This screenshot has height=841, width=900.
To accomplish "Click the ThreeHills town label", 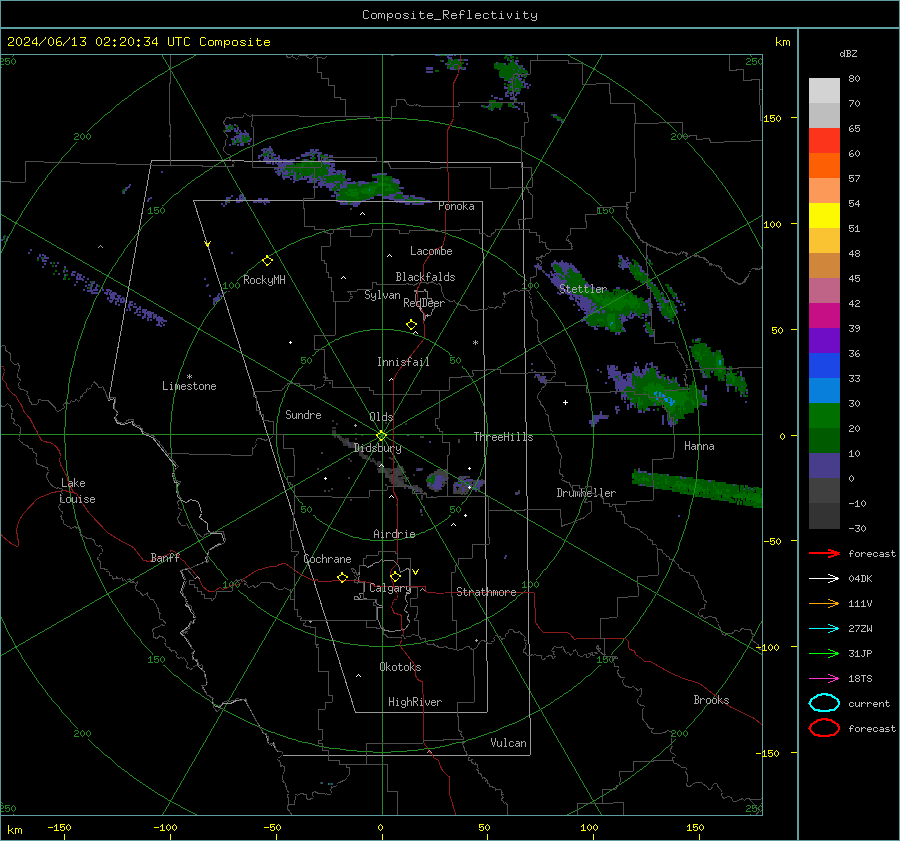I will 503,437.
